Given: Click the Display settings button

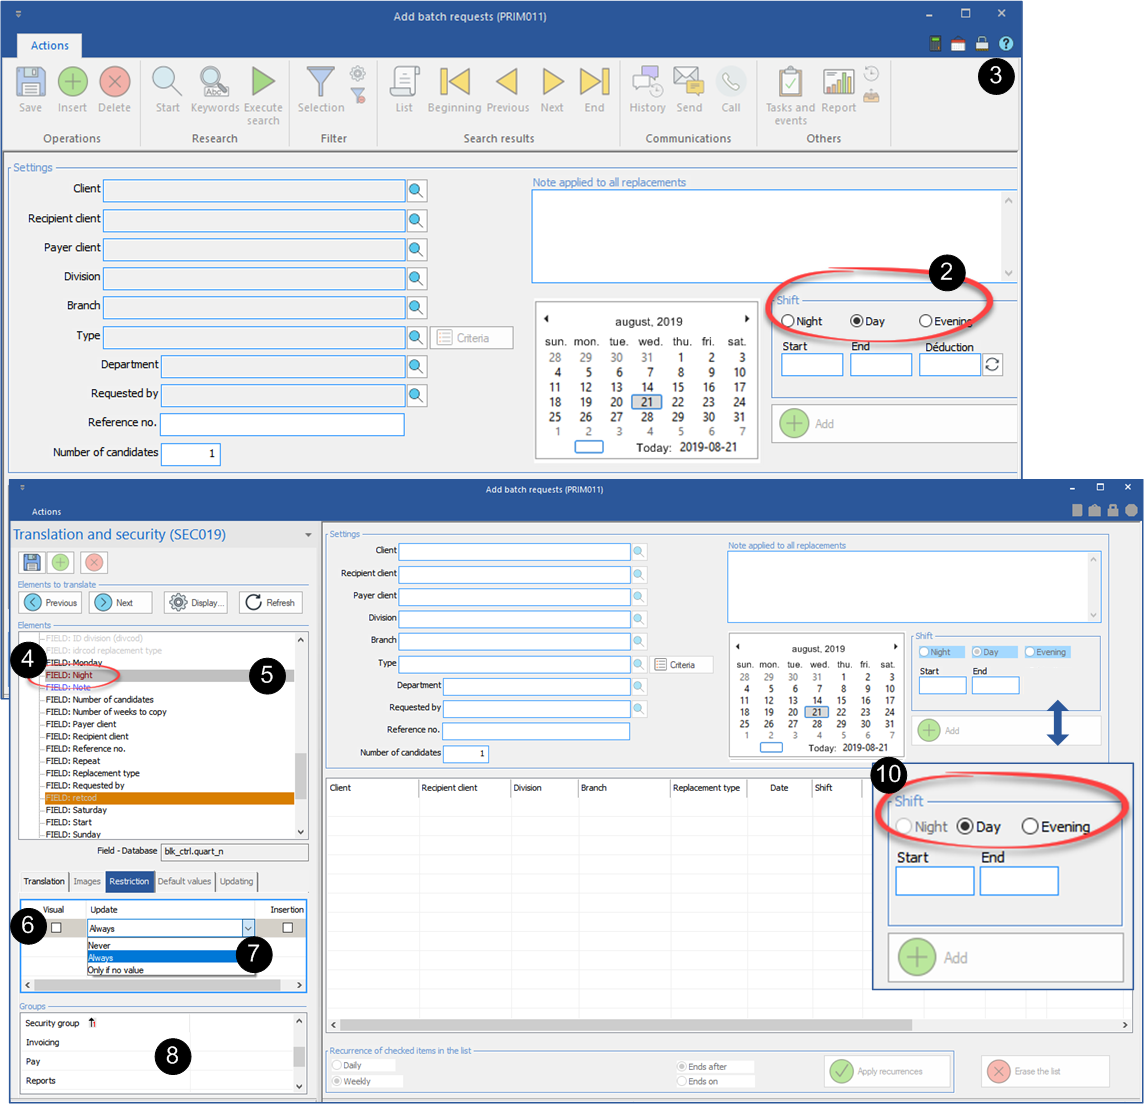Looking at the screenshot, I should [196, 603].
